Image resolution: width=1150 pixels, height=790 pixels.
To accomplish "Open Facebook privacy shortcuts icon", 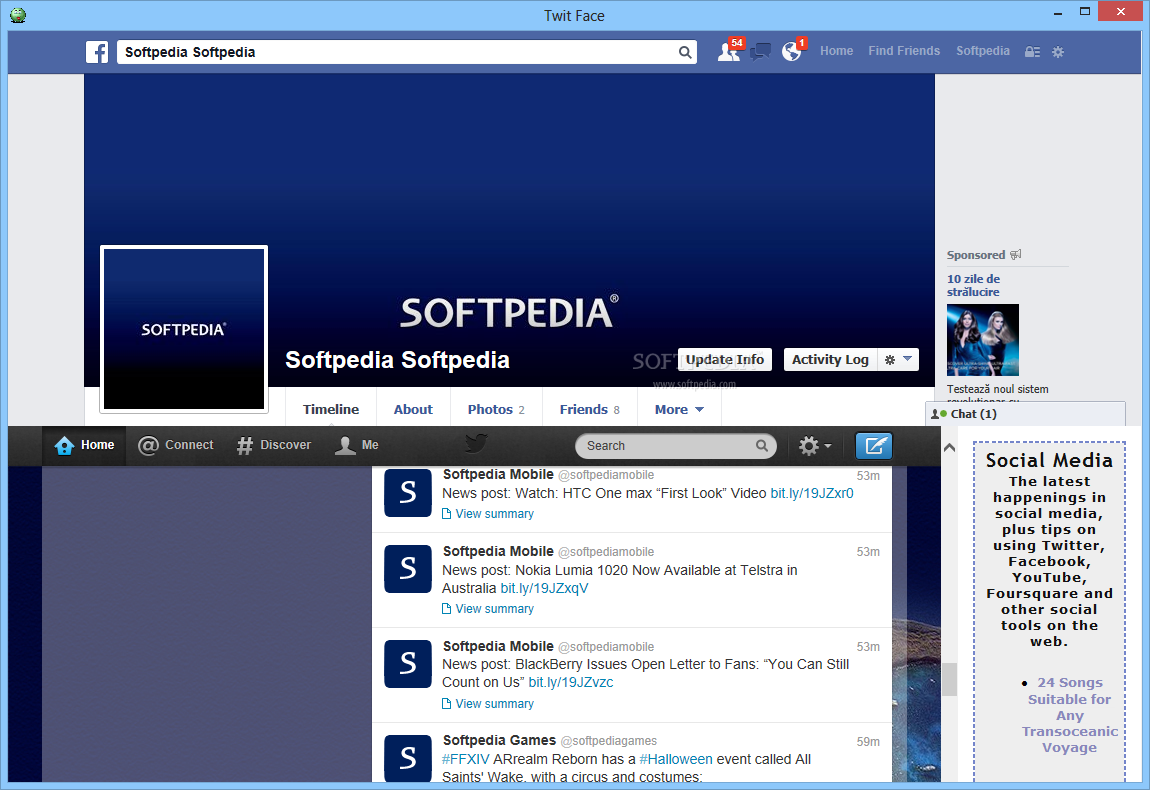I will [x=1032, y=52].
